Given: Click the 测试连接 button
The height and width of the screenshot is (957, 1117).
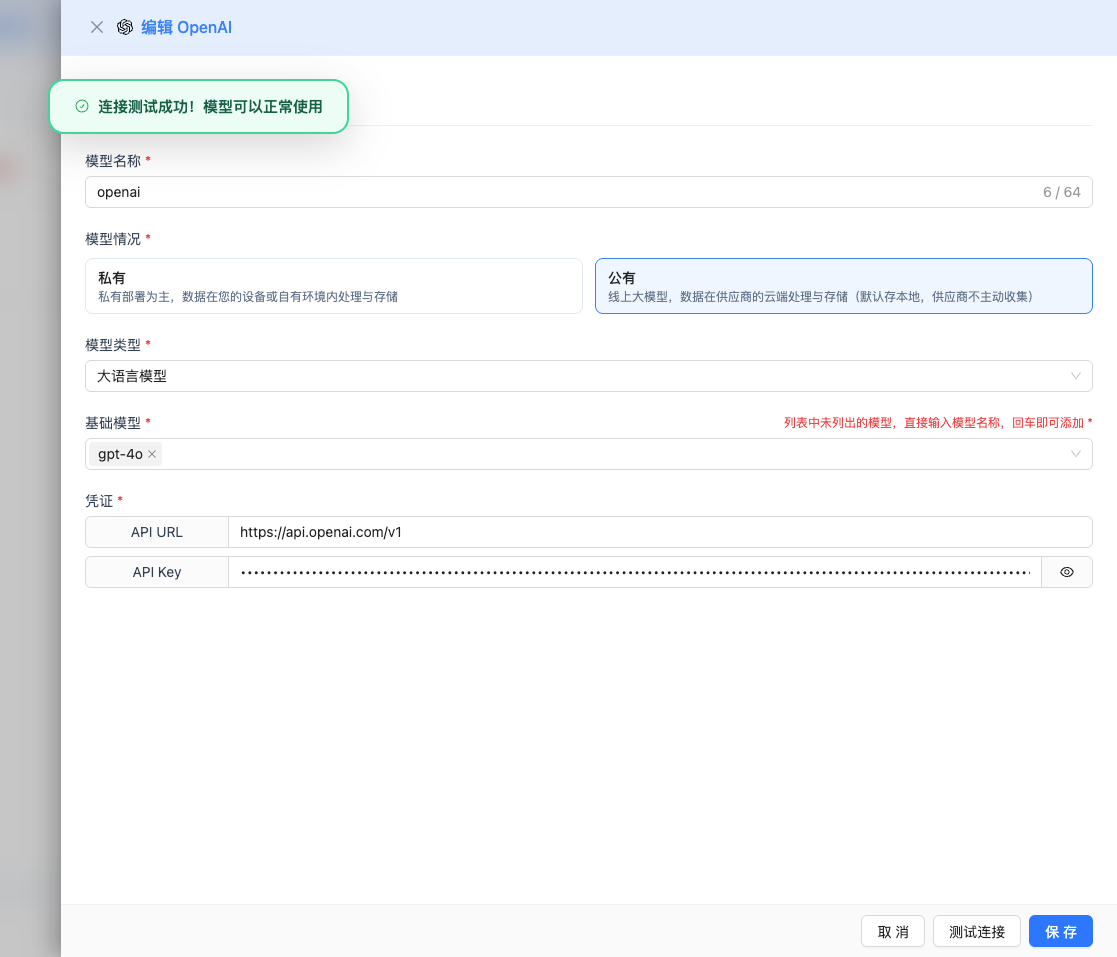Looking at the screenshot, I should tap(976, 931).
